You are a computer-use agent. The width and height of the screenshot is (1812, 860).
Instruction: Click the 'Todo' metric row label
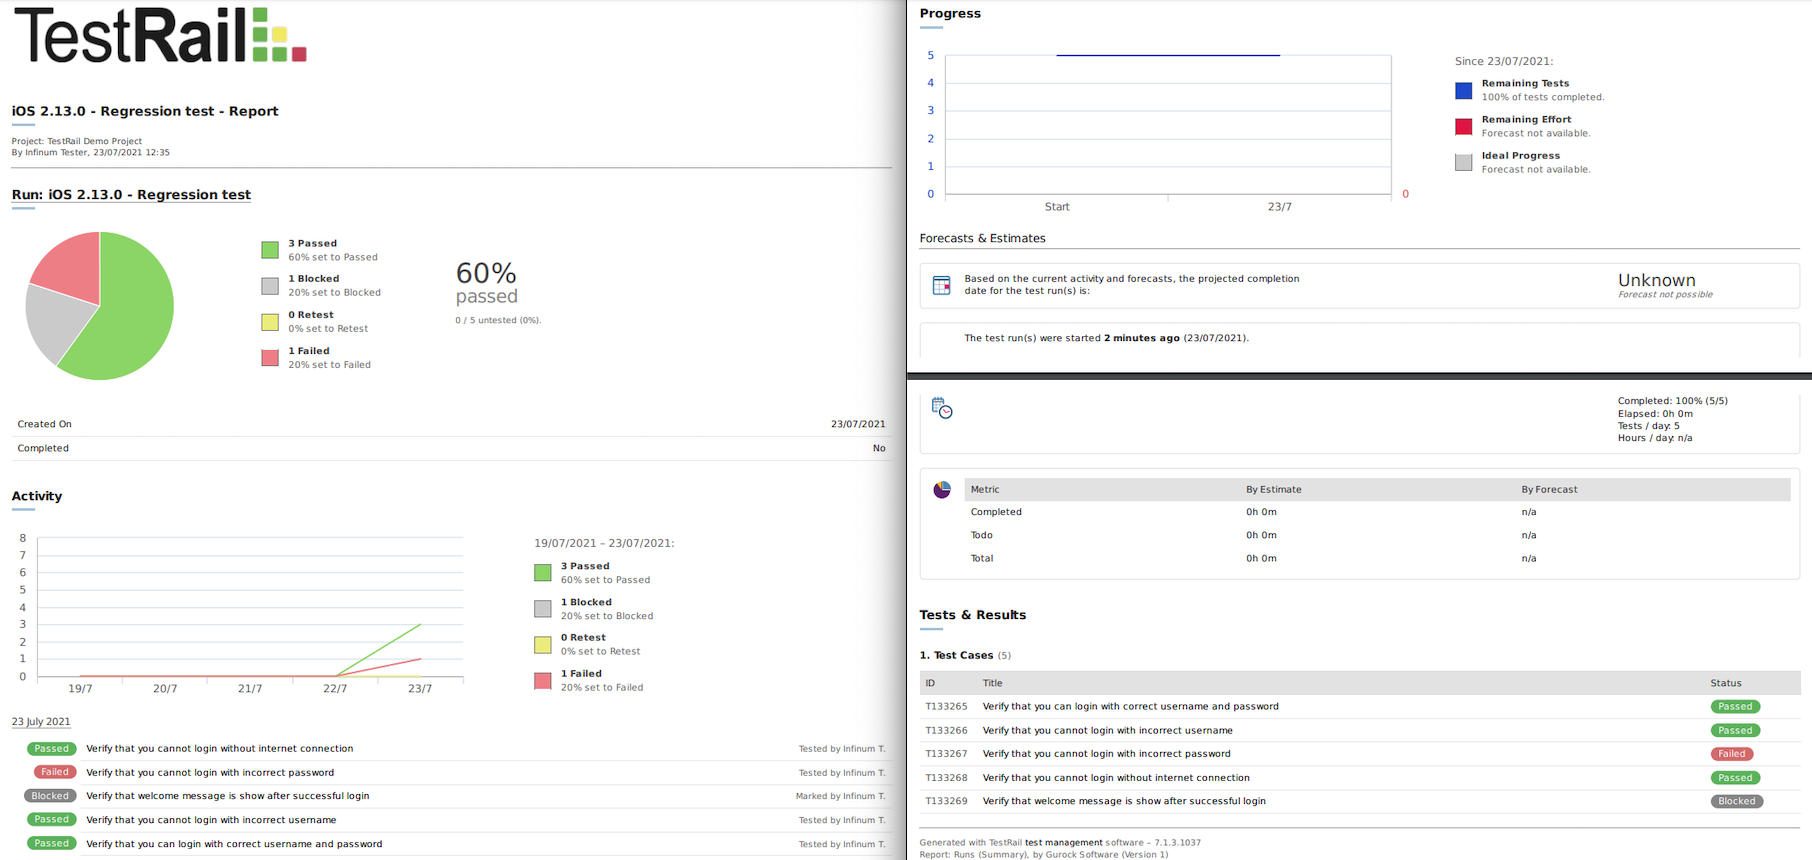tap(982, 536)
